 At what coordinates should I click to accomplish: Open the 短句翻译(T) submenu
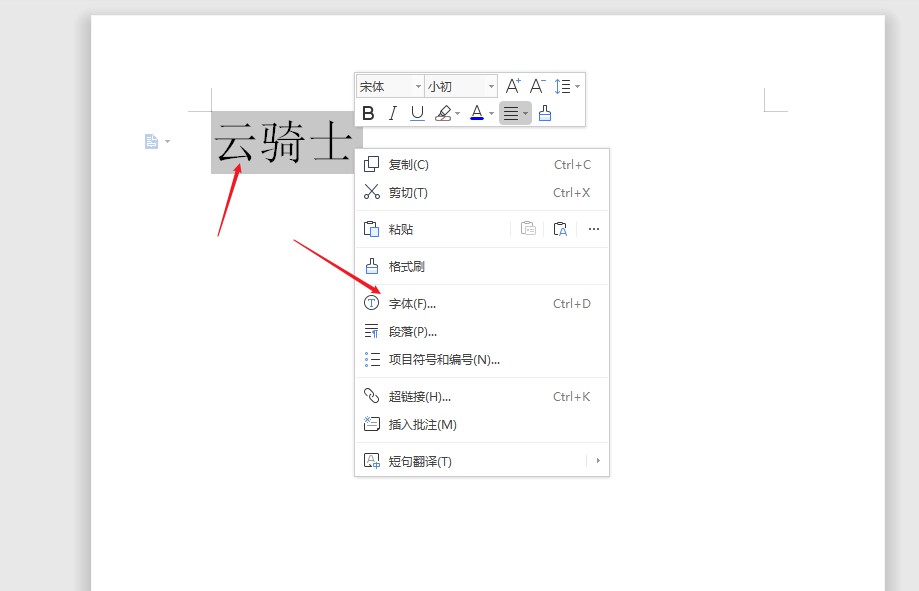tap(482, 461)
